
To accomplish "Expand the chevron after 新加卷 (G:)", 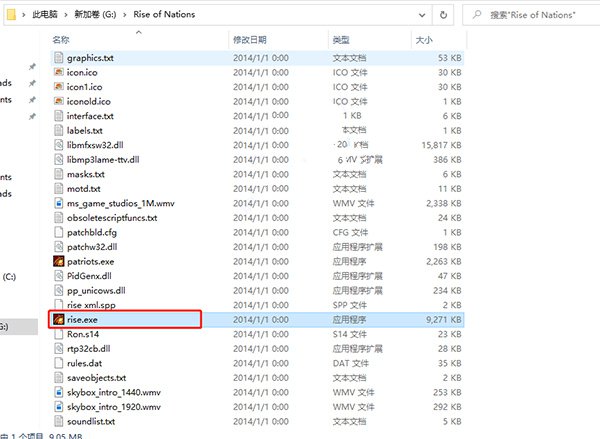I will point(125,15).
